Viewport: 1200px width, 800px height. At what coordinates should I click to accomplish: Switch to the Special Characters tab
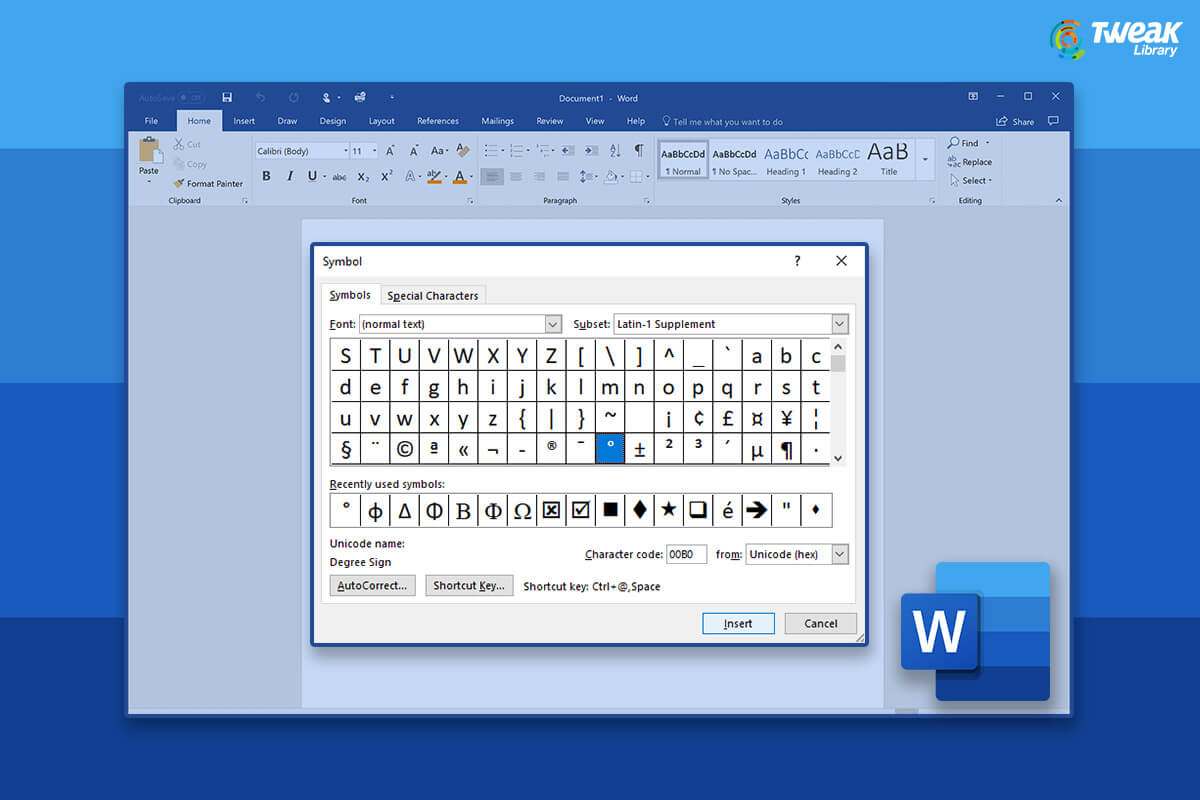[x=433, y=295]
